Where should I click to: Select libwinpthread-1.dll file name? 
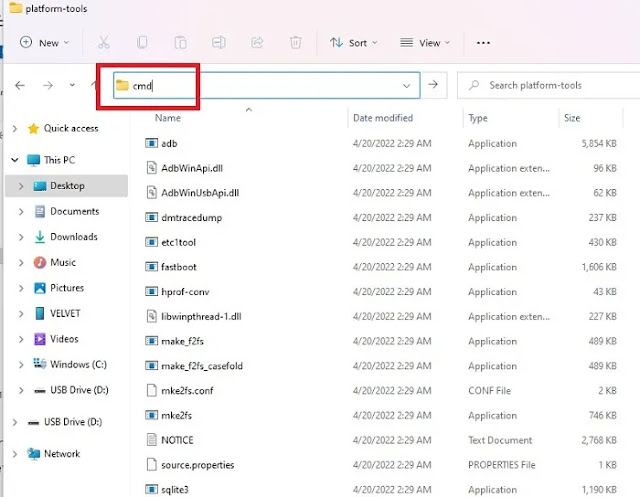click(201, 317)
